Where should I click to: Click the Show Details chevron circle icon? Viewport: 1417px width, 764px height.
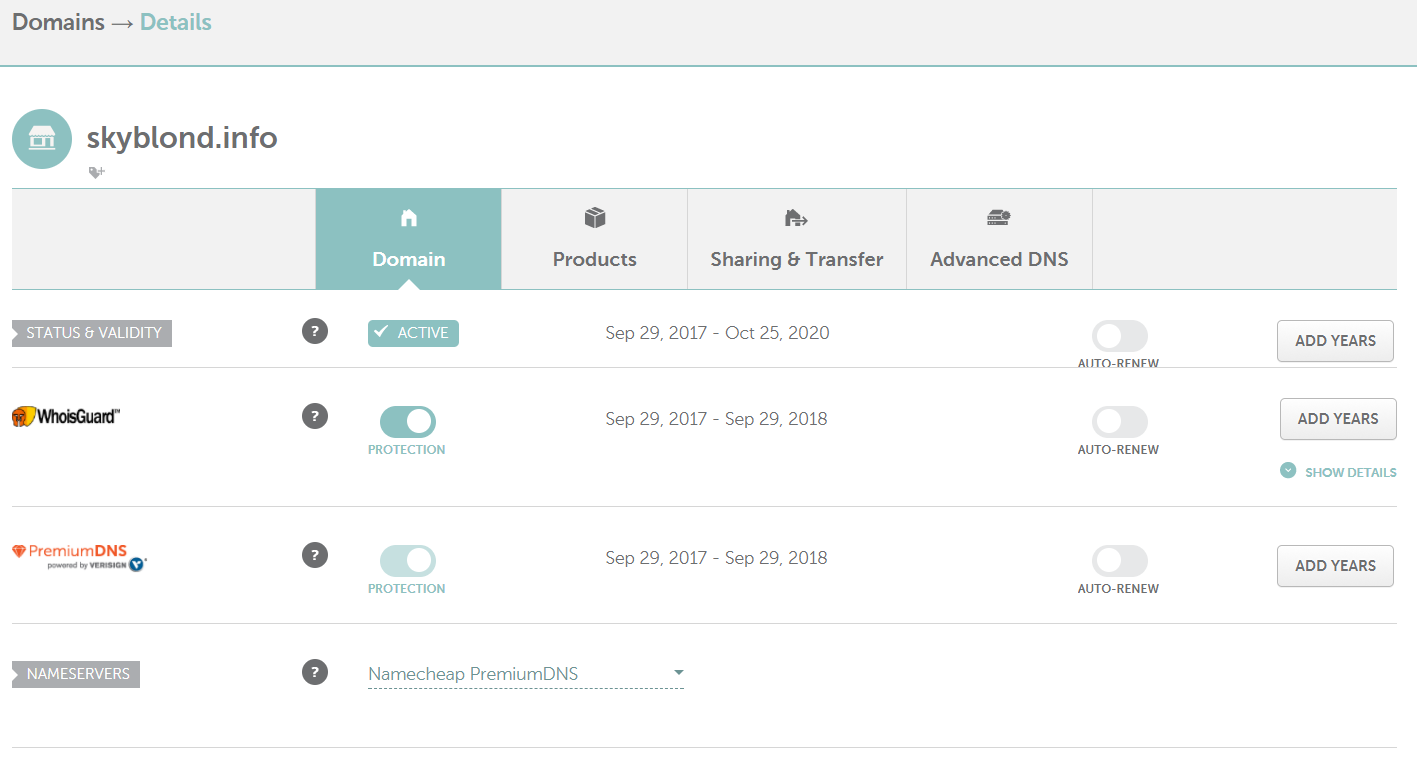point(1288,470)
